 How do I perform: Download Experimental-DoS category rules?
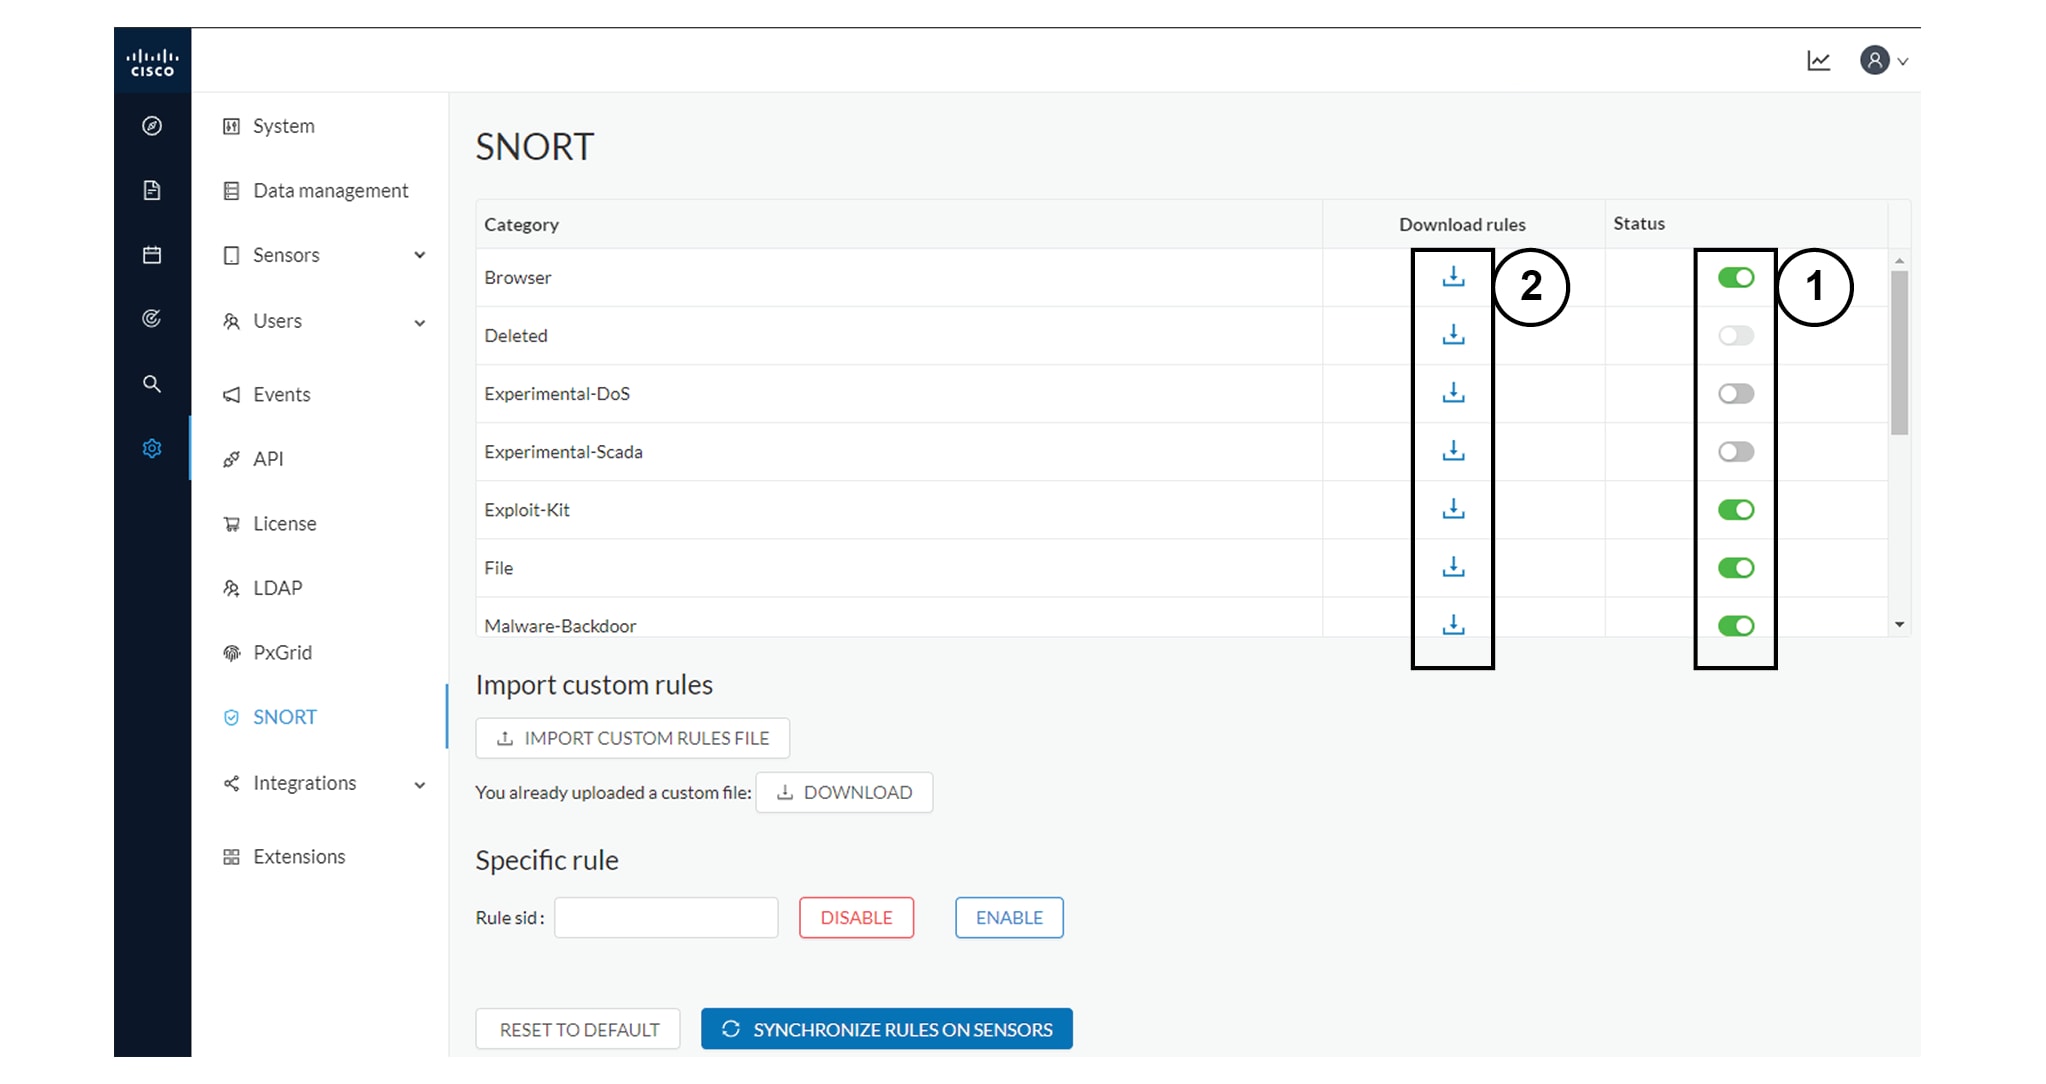1453,393
